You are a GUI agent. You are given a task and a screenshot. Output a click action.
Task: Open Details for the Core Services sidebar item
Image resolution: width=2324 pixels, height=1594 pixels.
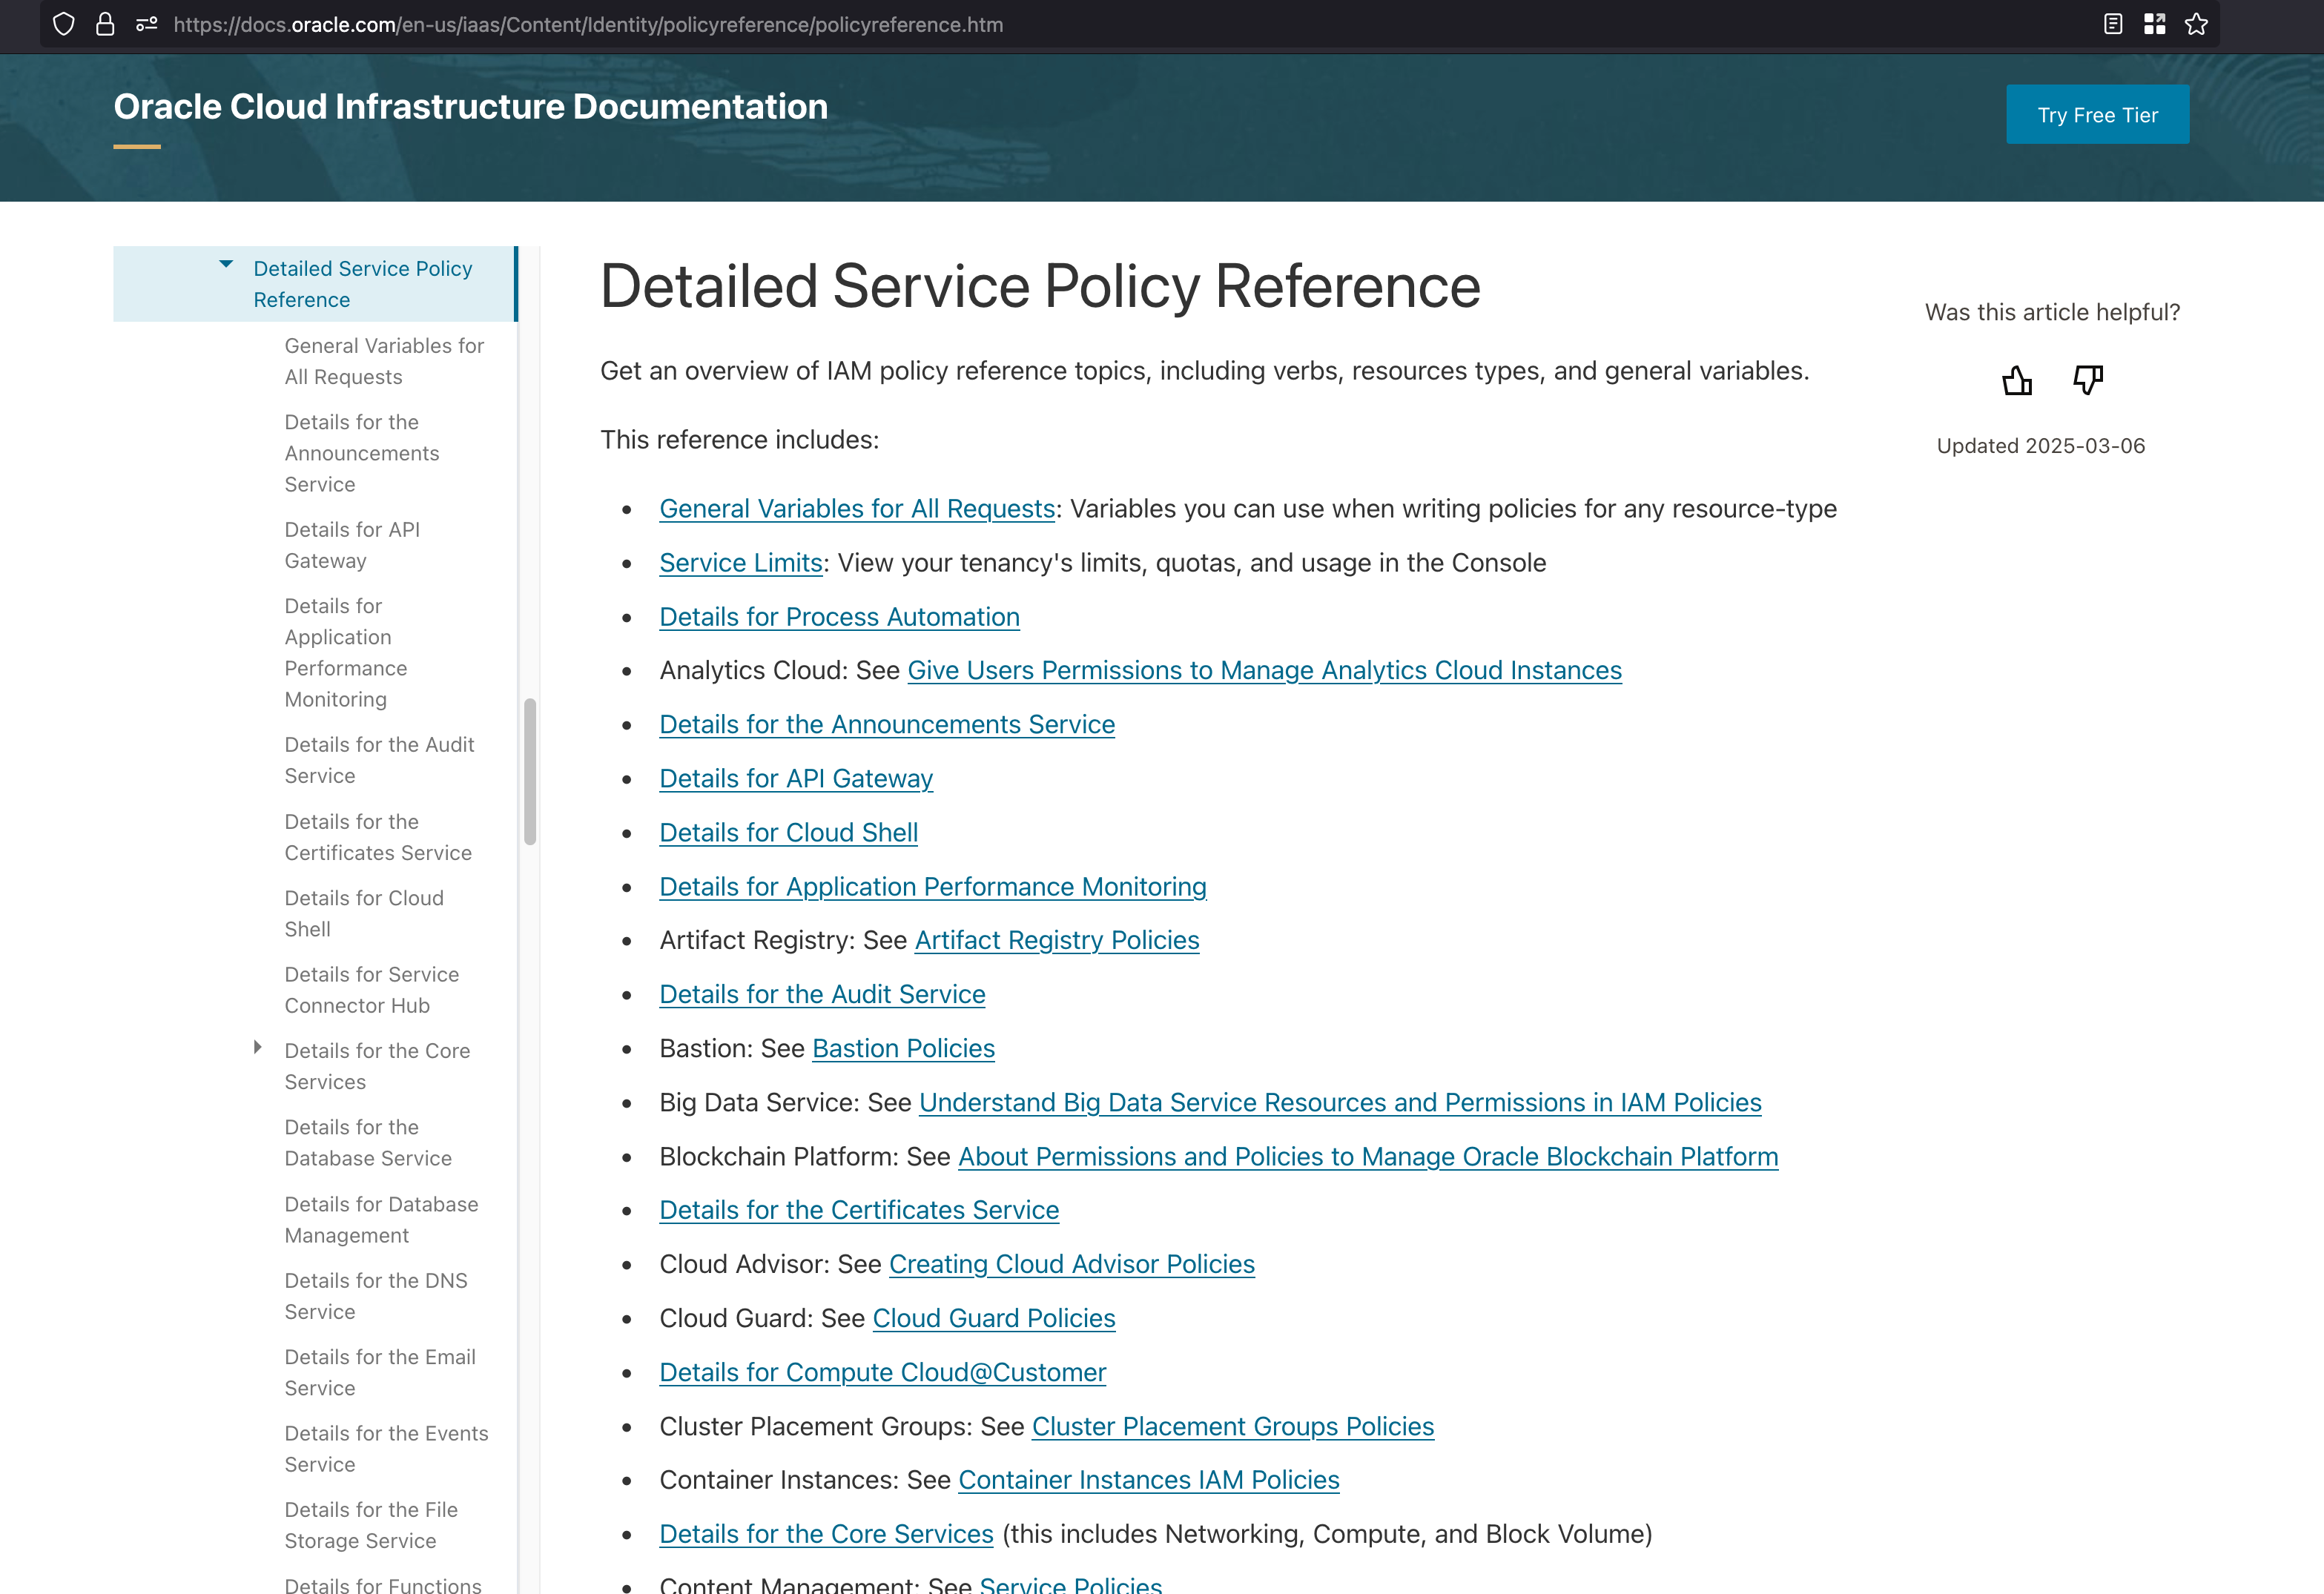tap(377, 1067)
